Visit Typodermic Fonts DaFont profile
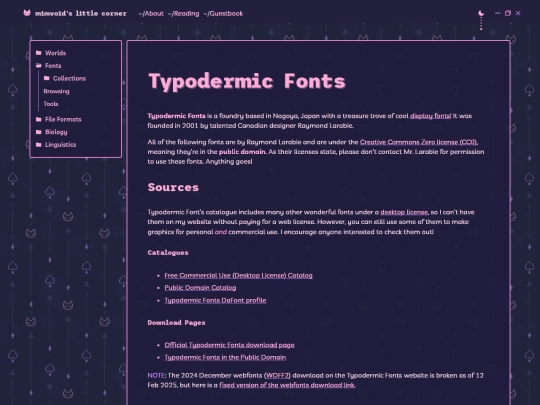 [x=215, y=300]
